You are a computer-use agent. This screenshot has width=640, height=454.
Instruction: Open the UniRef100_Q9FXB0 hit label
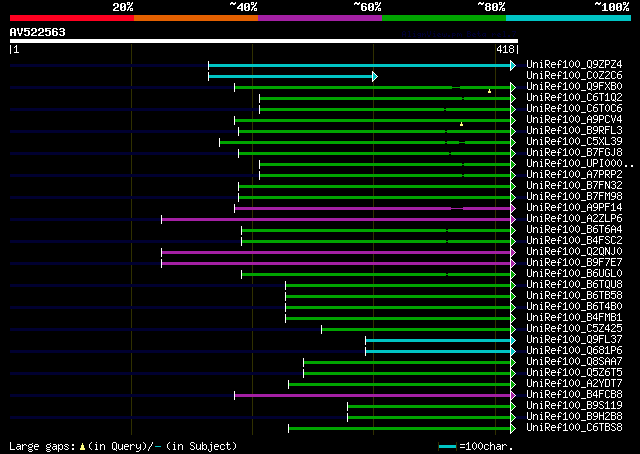click(x=574, y=87)
